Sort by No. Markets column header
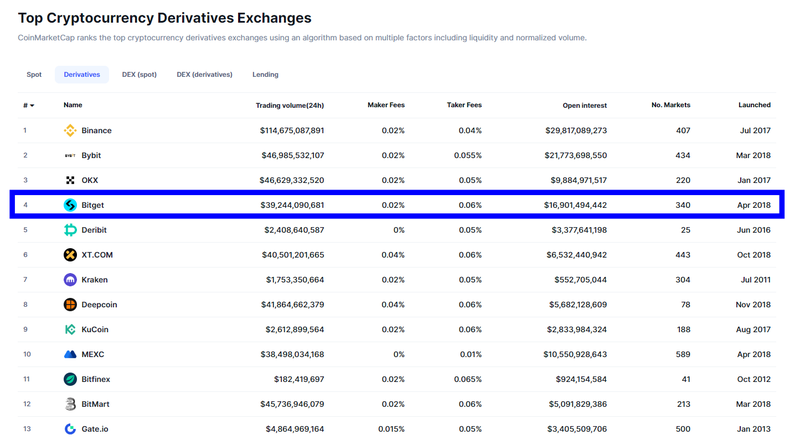 pyautogui.click(x=671, y=105)
